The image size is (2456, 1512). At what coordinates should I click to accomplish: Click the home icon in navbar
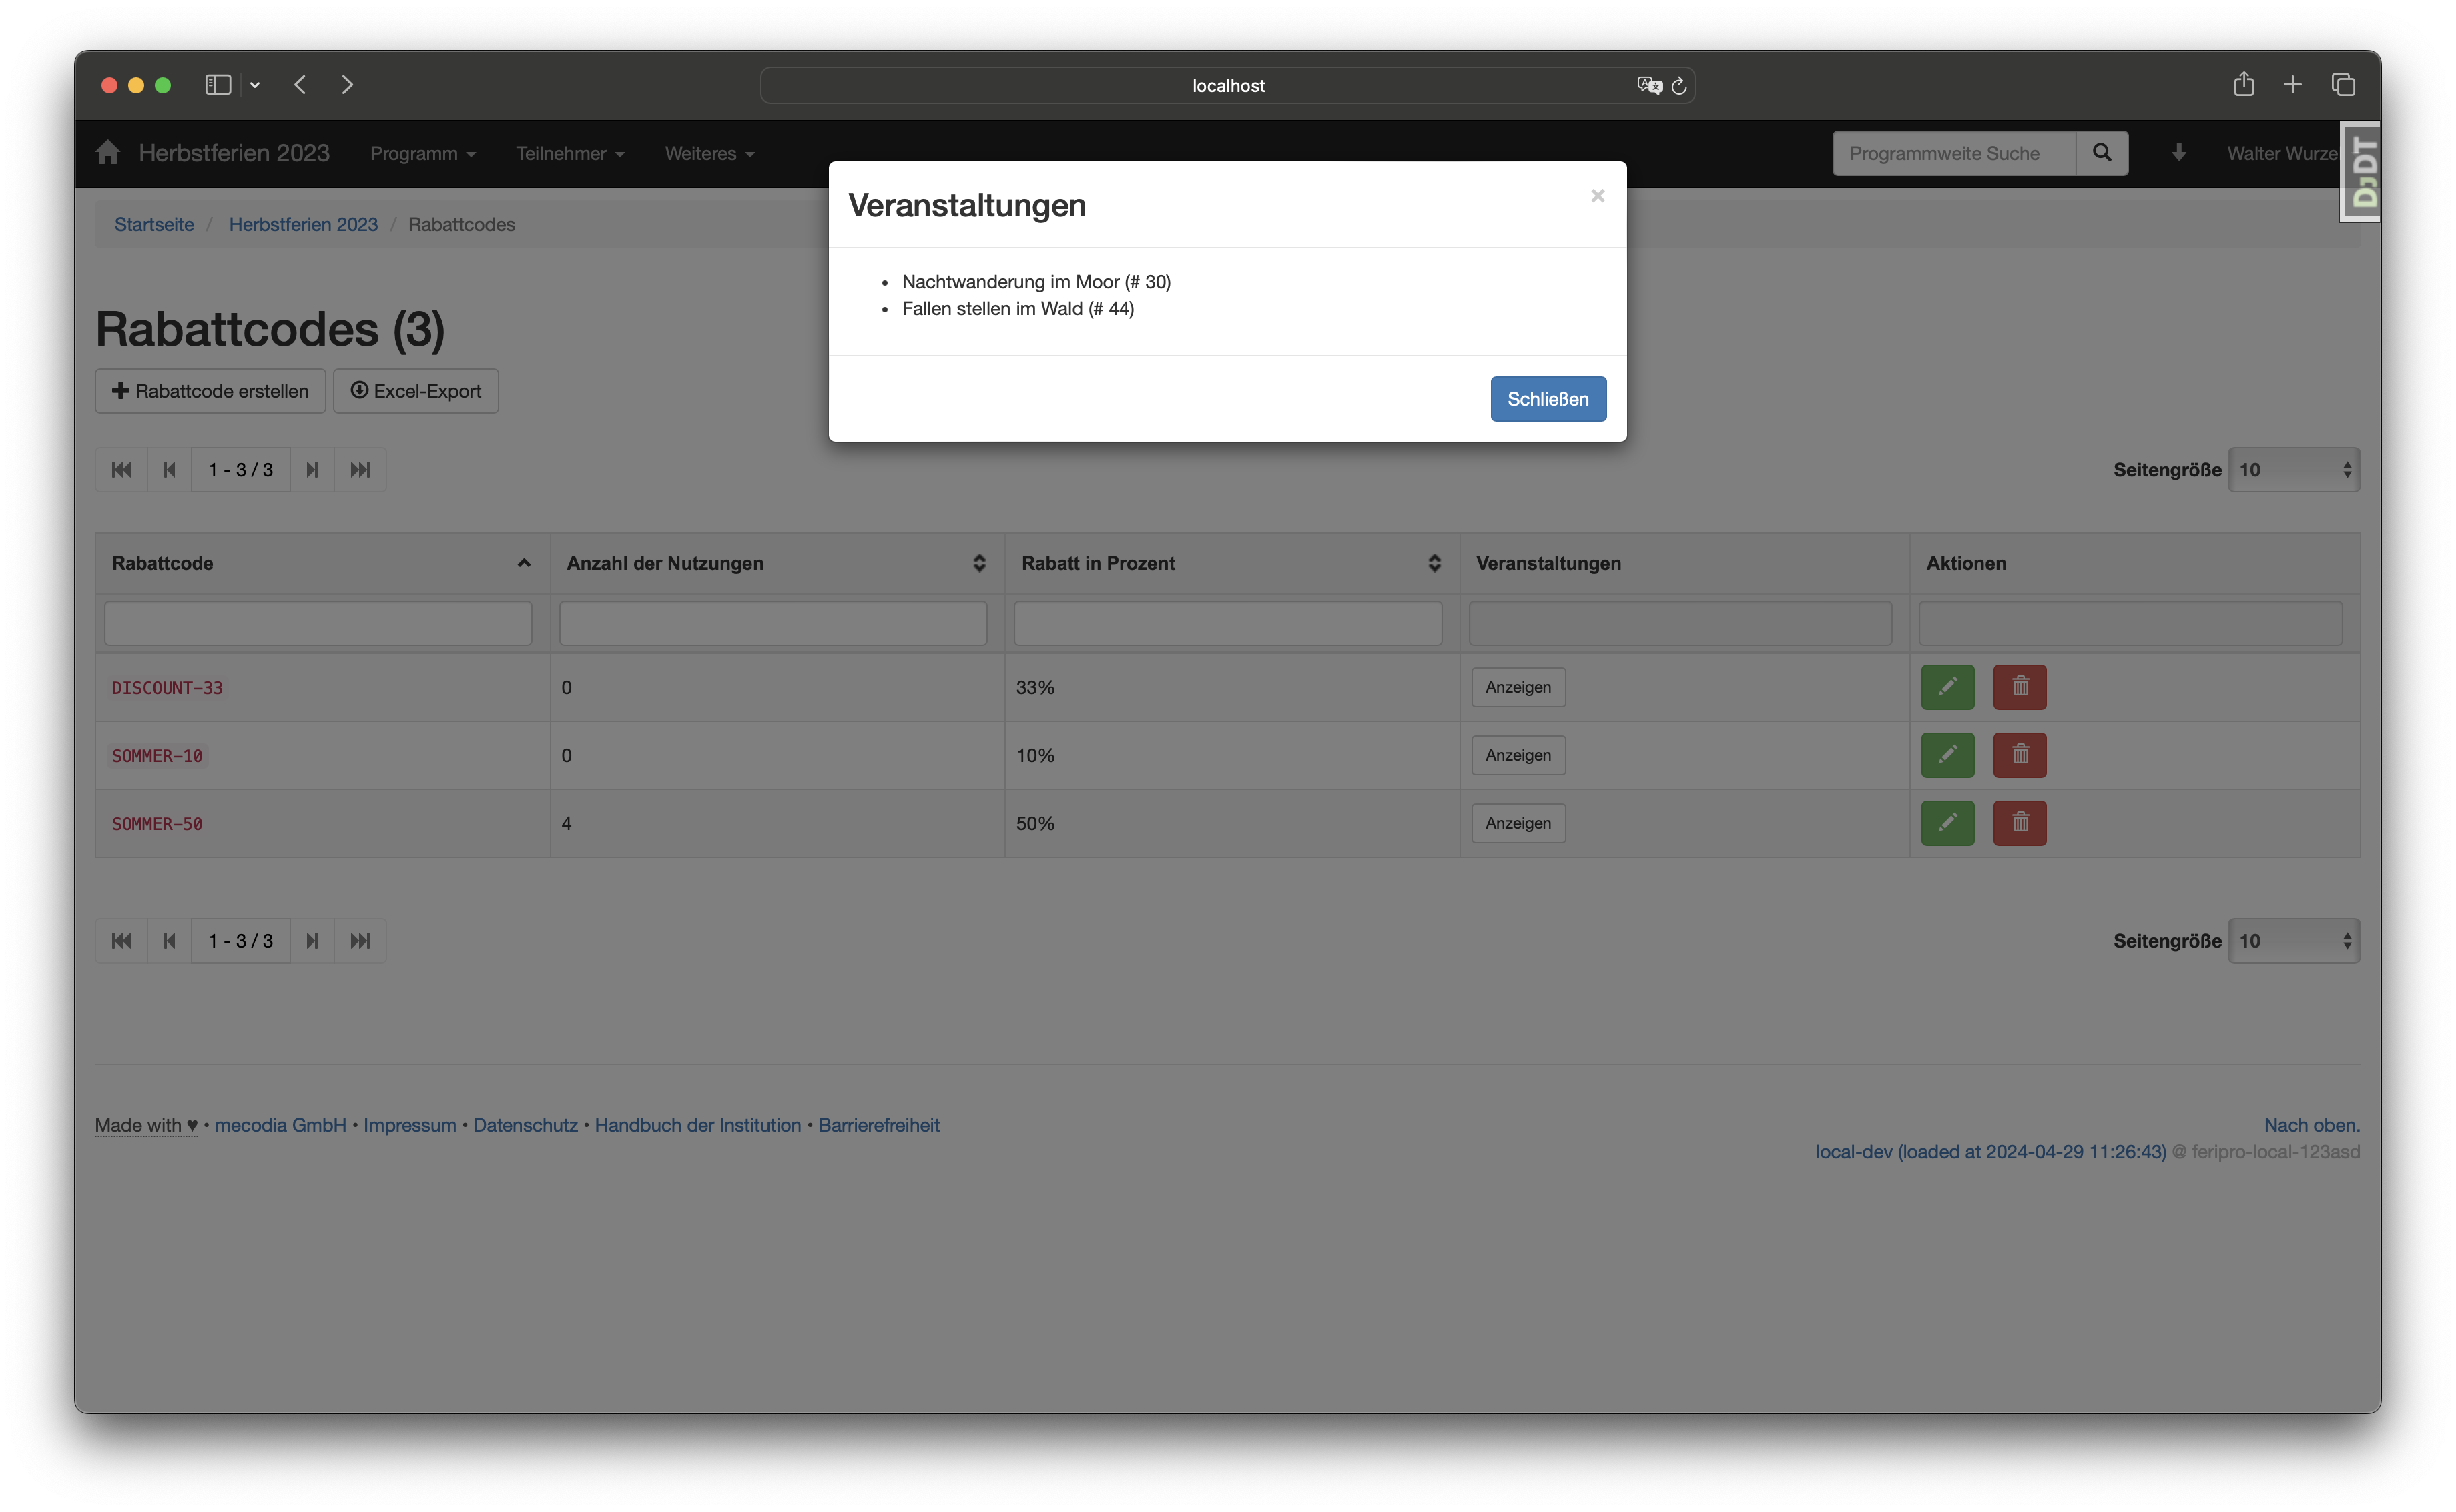click(108, 153)
